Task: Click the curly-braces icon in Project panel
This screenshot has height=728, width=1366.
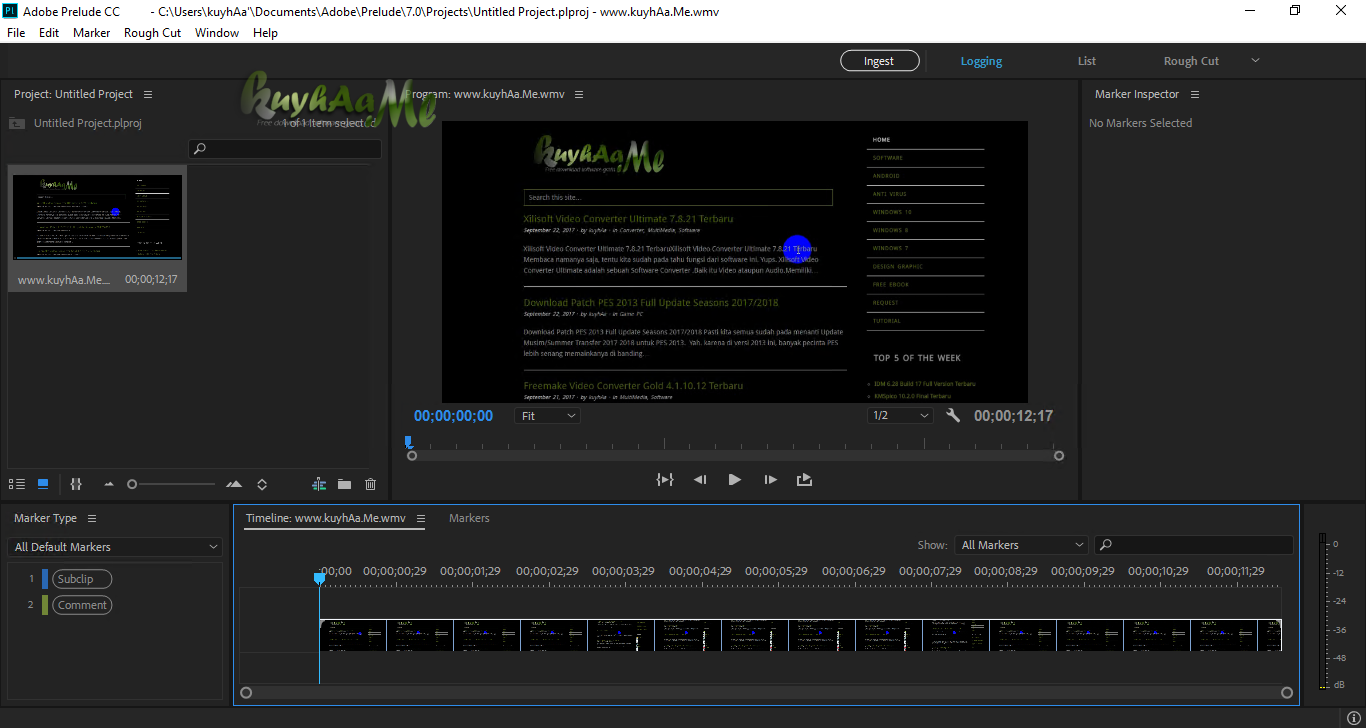Action: 75,484
